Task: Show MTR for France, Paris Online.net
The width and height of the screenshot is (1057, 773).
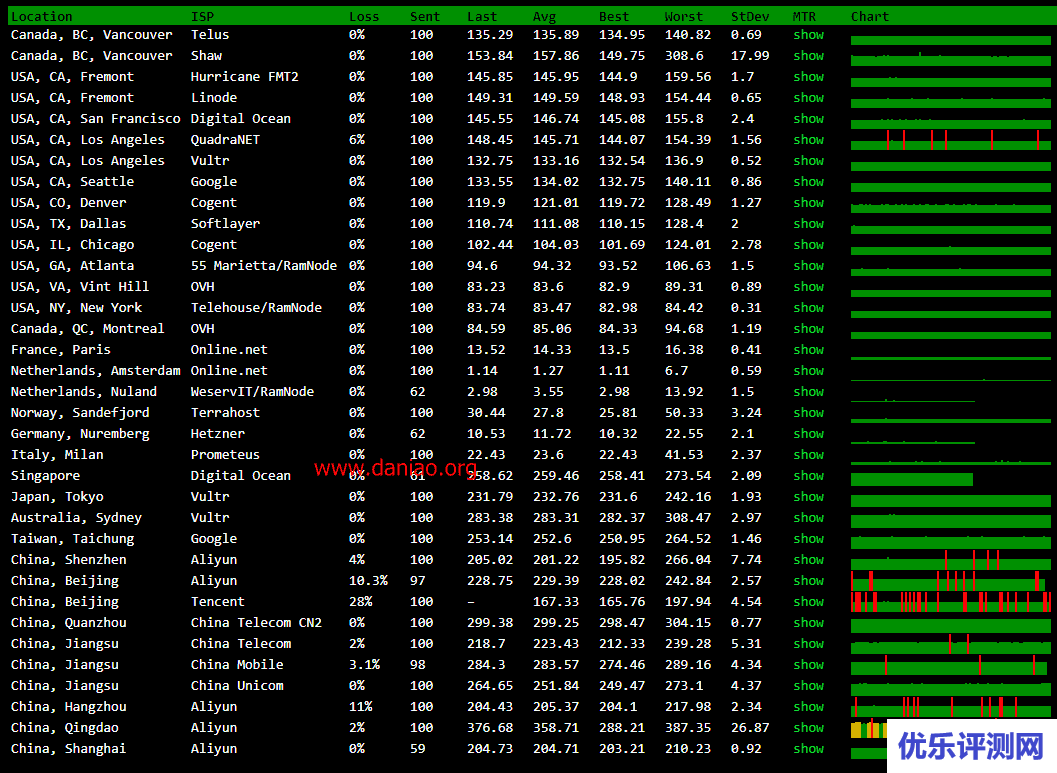Action: [808, 349]
